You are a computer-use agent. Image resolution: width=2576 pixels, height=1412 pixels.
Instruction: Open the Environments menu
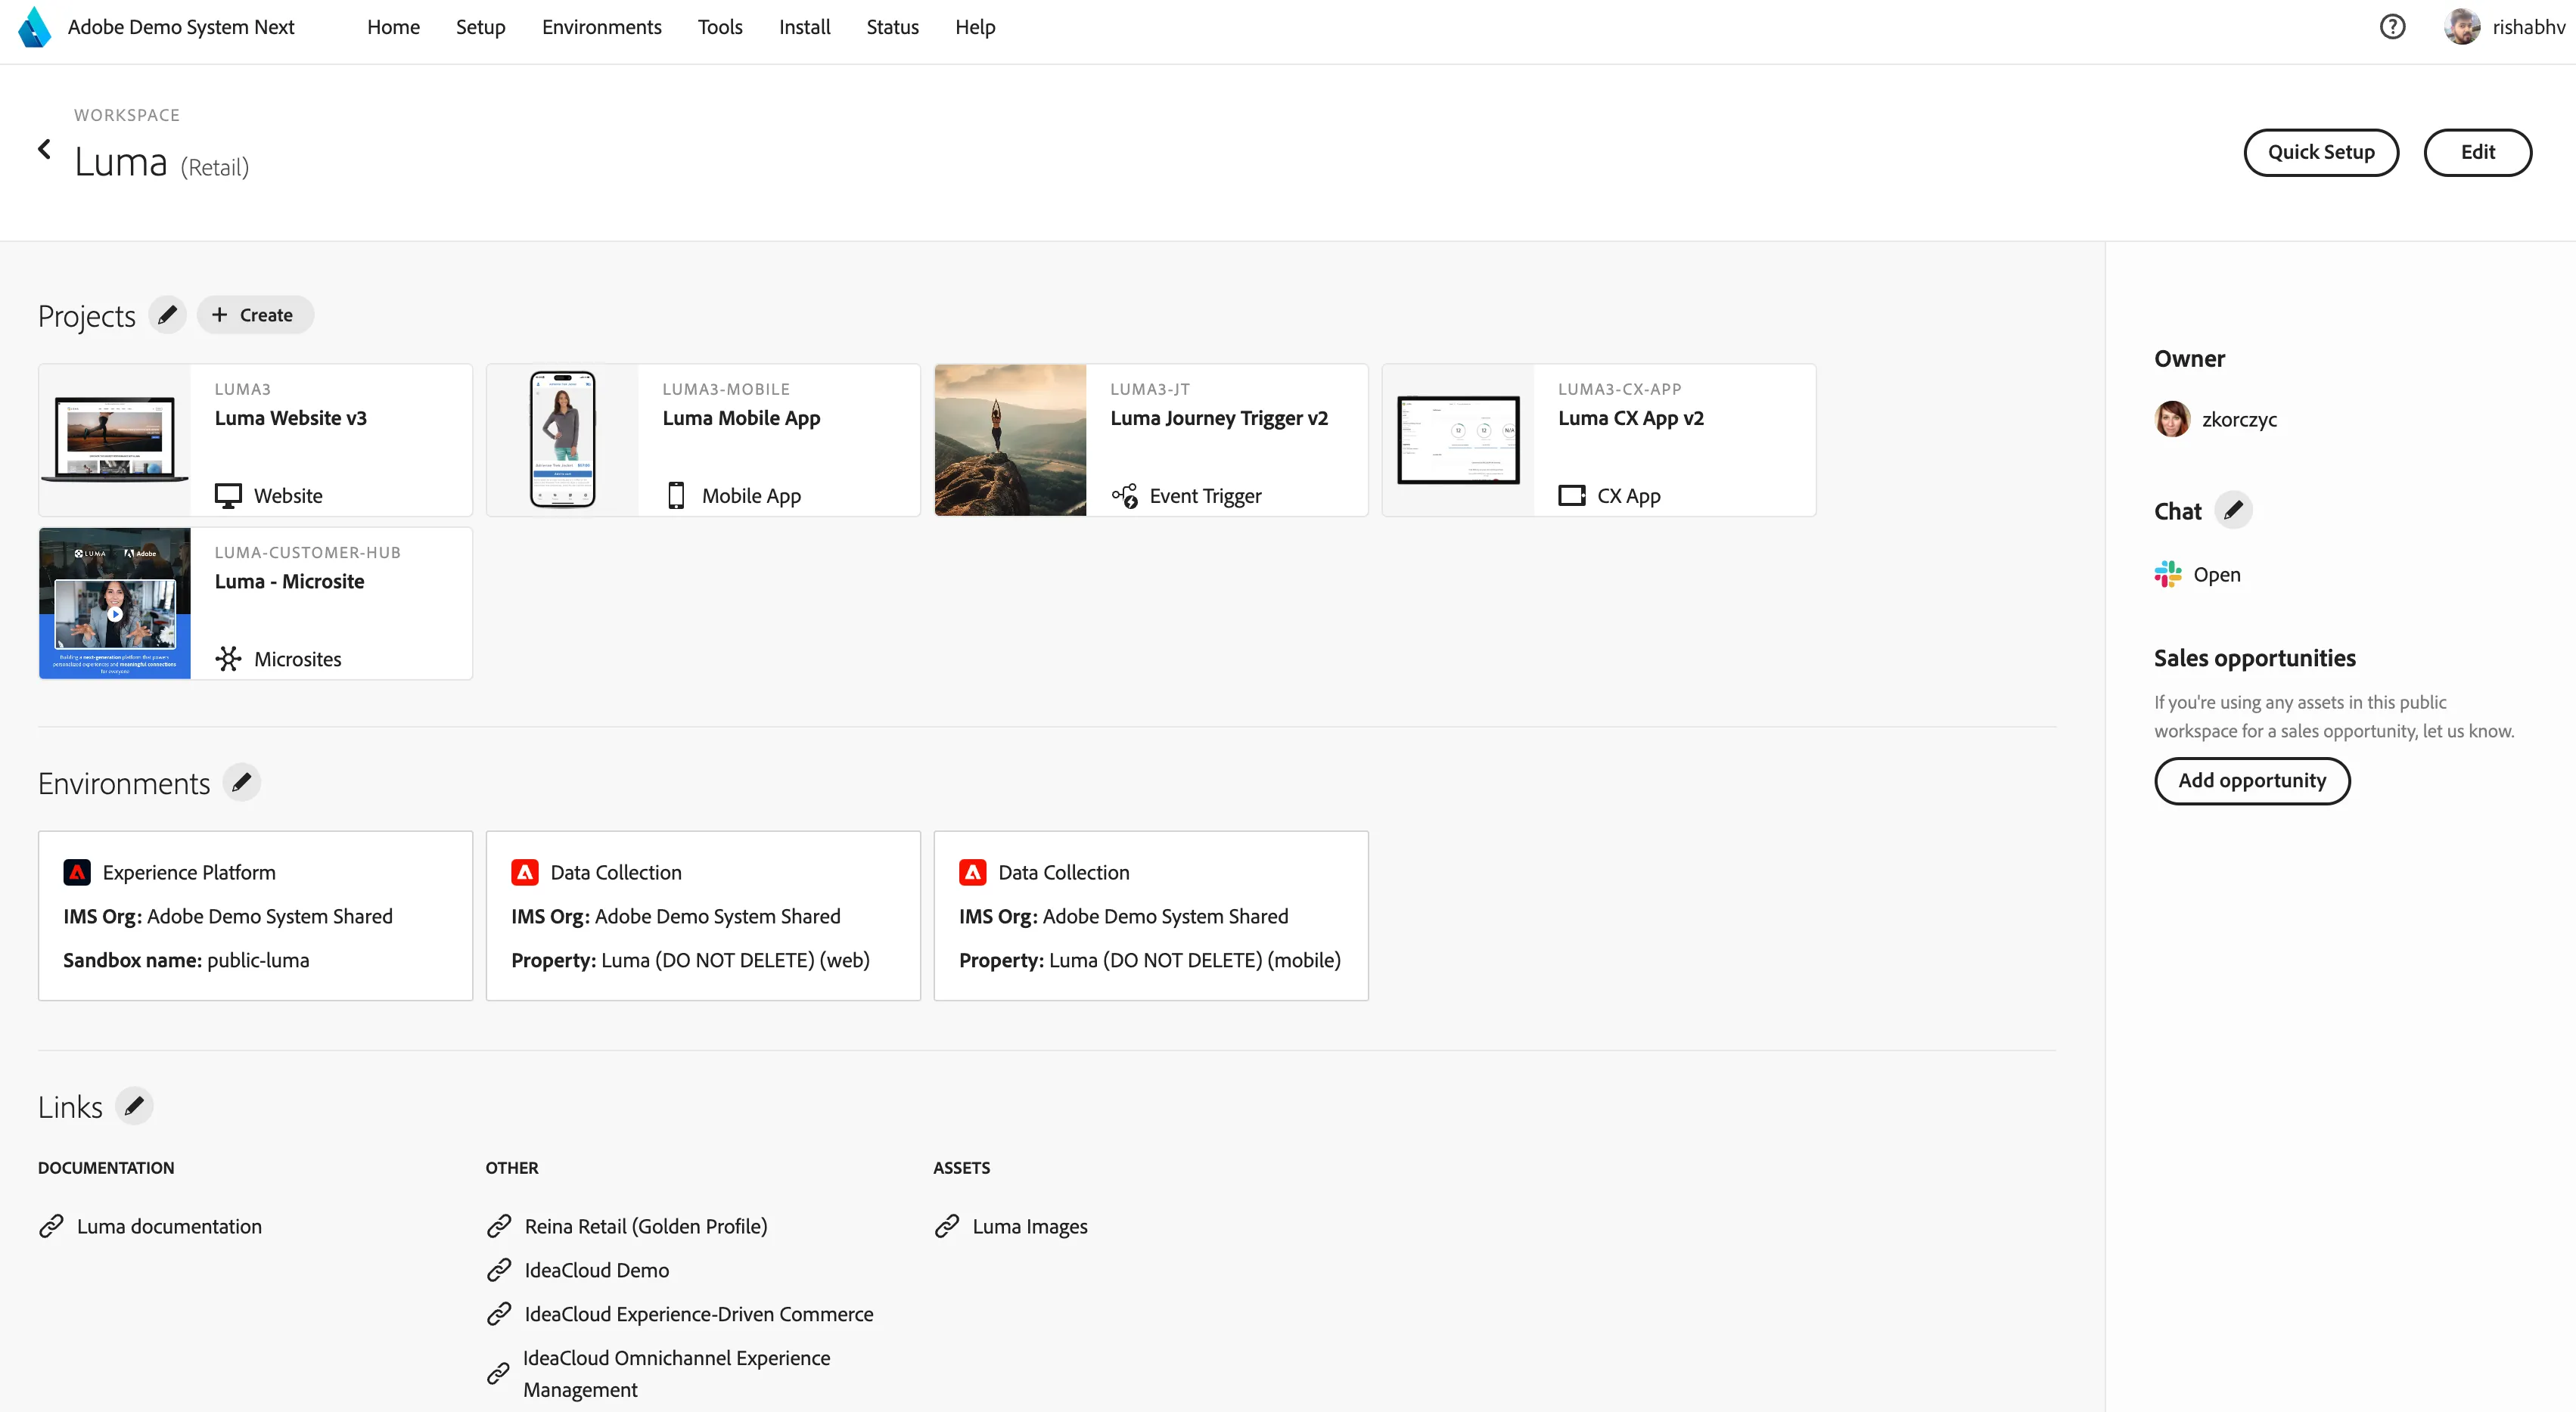pos(601,27)
